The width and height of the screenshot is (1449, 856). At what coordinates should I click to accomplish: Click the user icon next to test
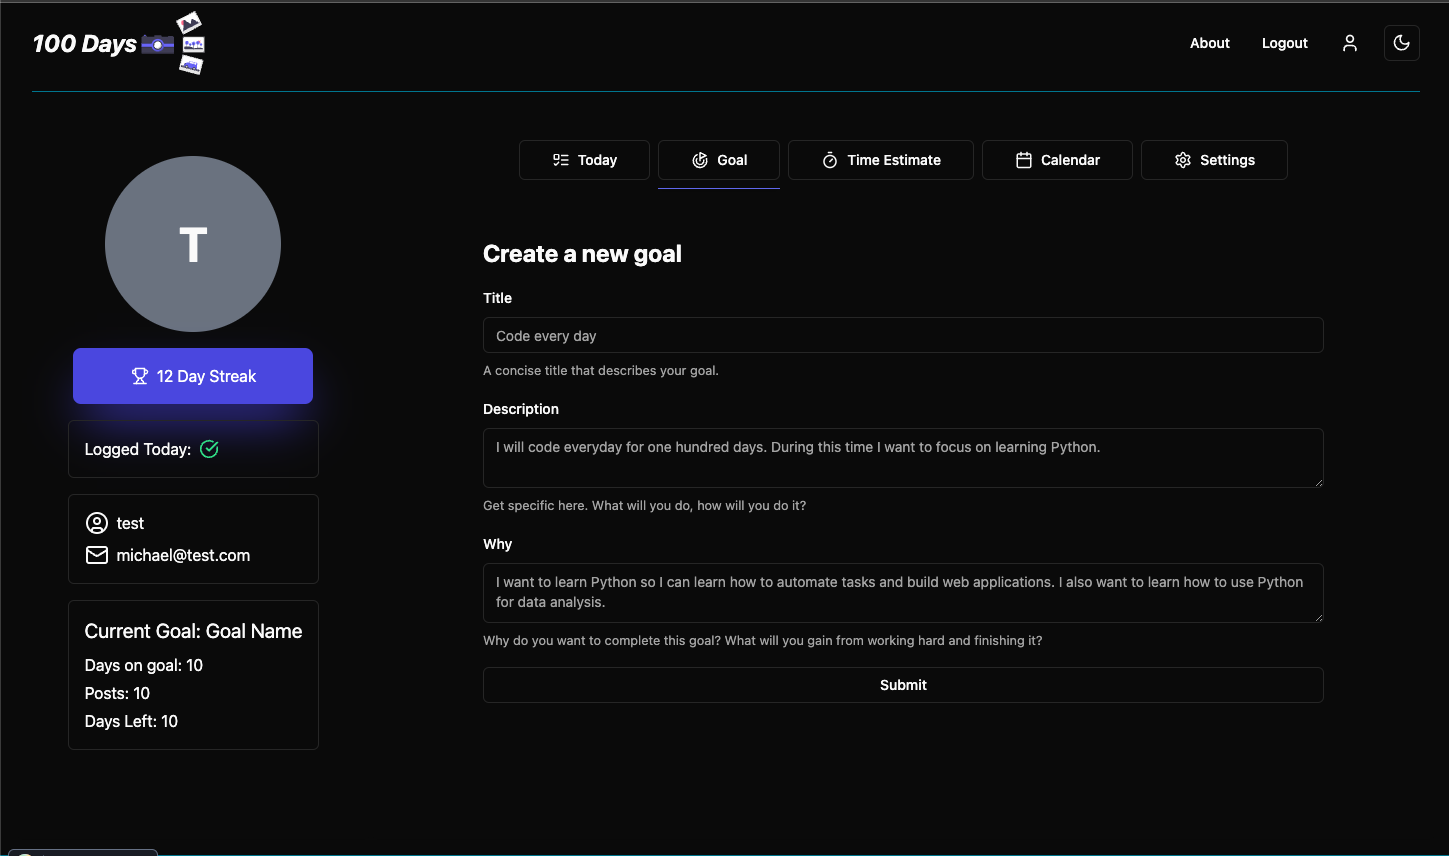coord(97,523)
